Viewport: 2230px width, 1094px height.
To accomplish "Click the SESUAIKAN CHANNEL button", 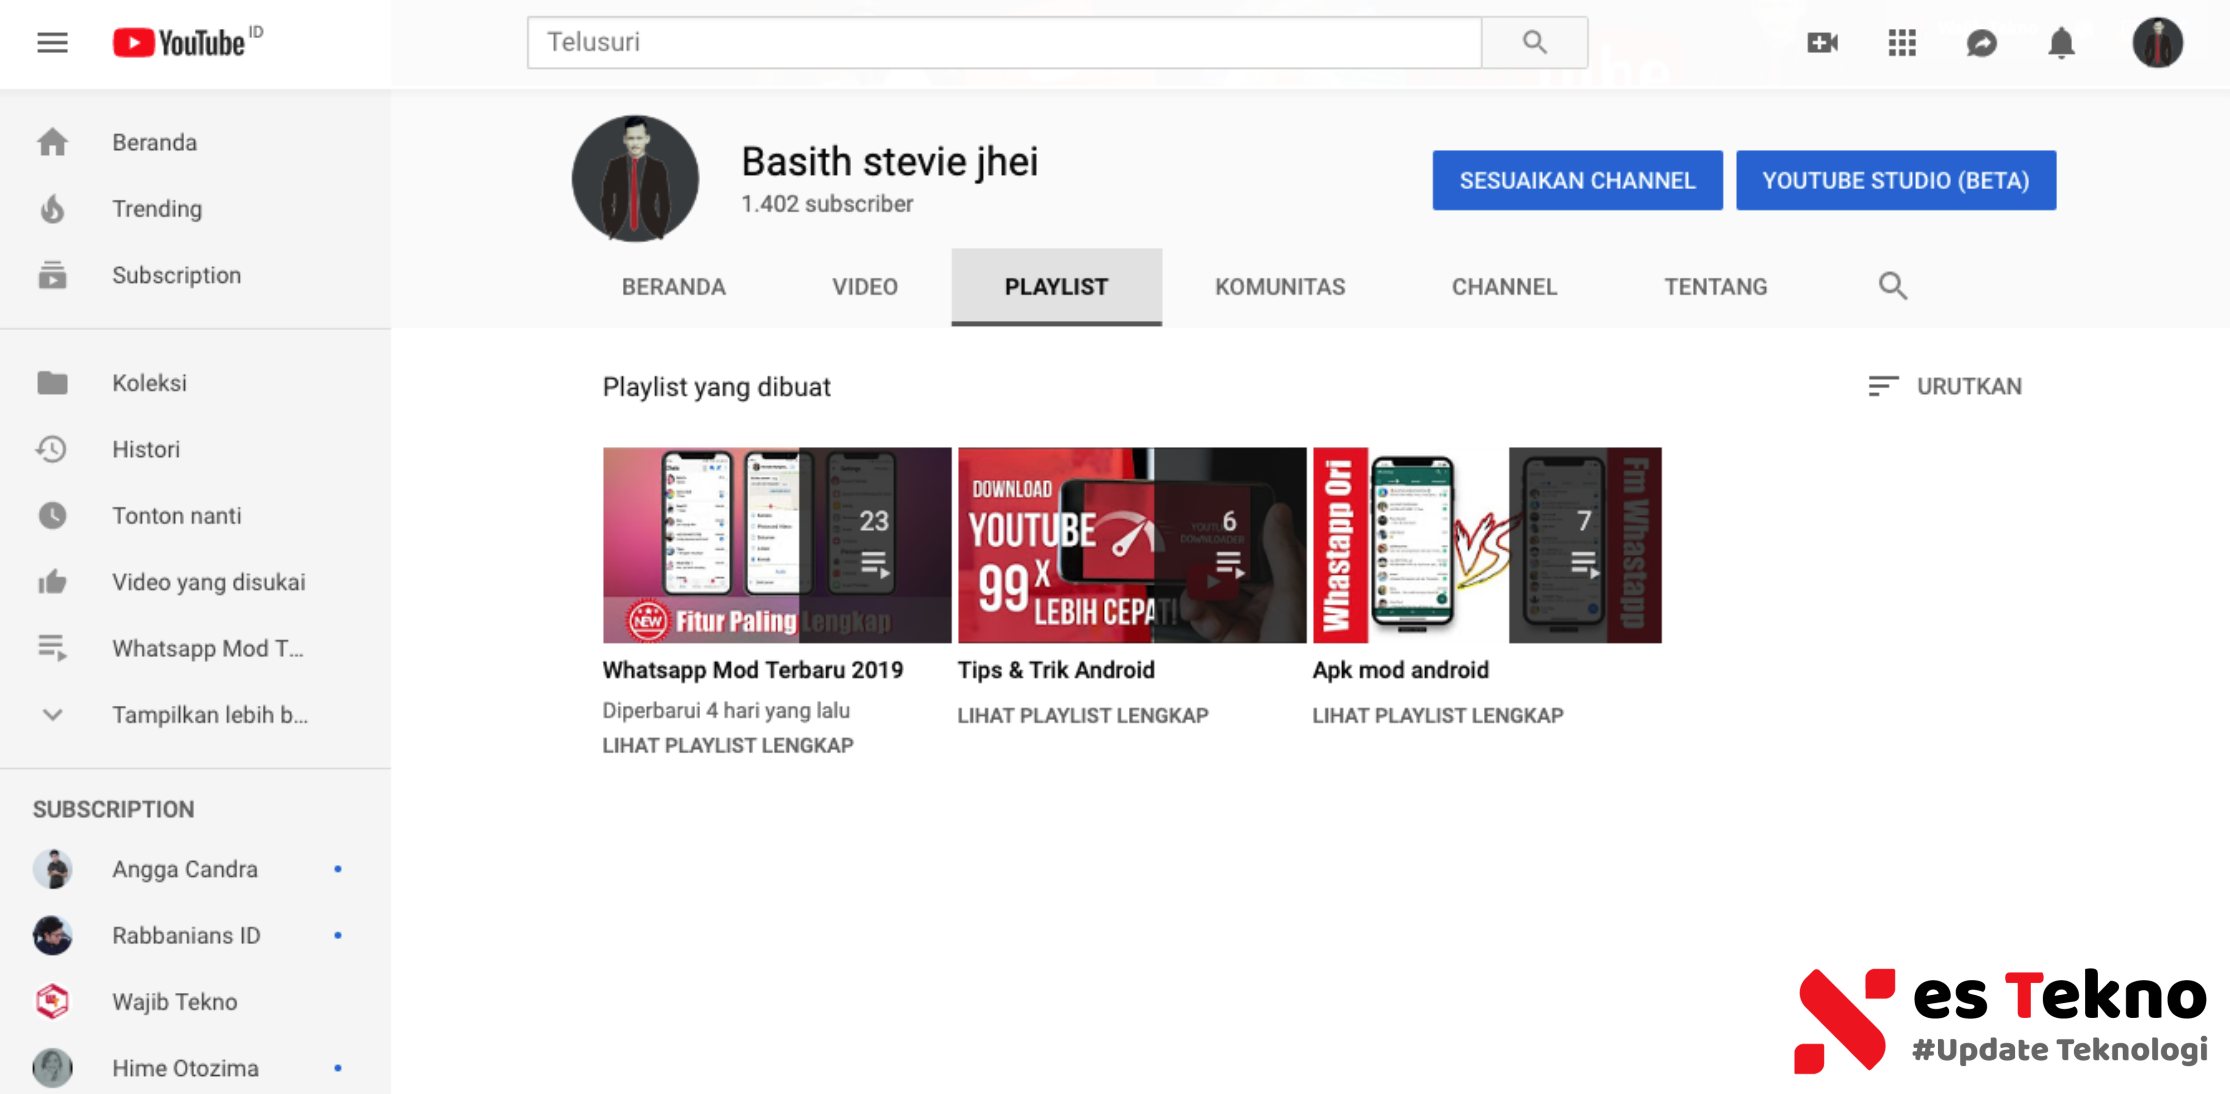I will pos(1577,180).
